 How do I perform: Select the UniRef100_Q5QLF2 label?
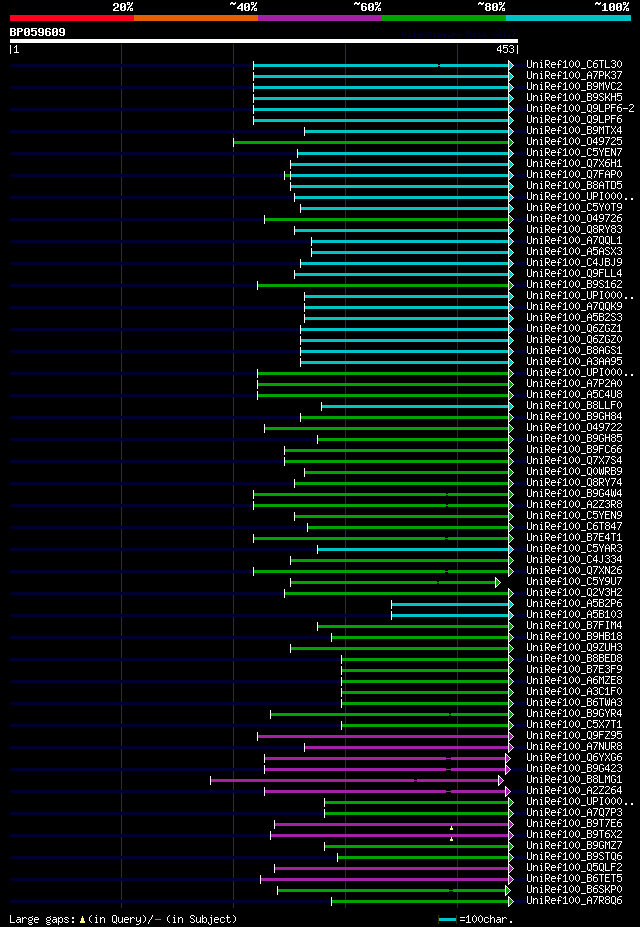coord(574,868)
